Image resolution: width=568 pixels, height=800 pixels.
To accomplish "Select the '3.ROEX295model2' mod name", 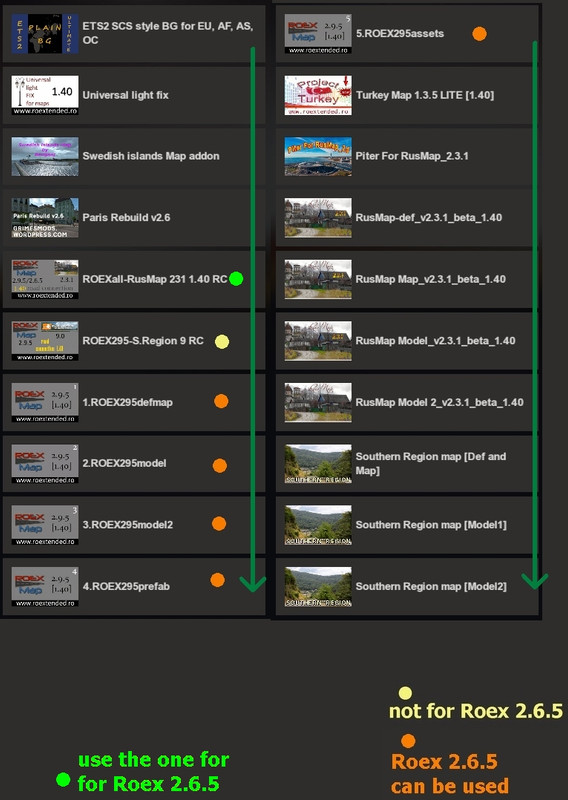I will click(x=128, y=524).
